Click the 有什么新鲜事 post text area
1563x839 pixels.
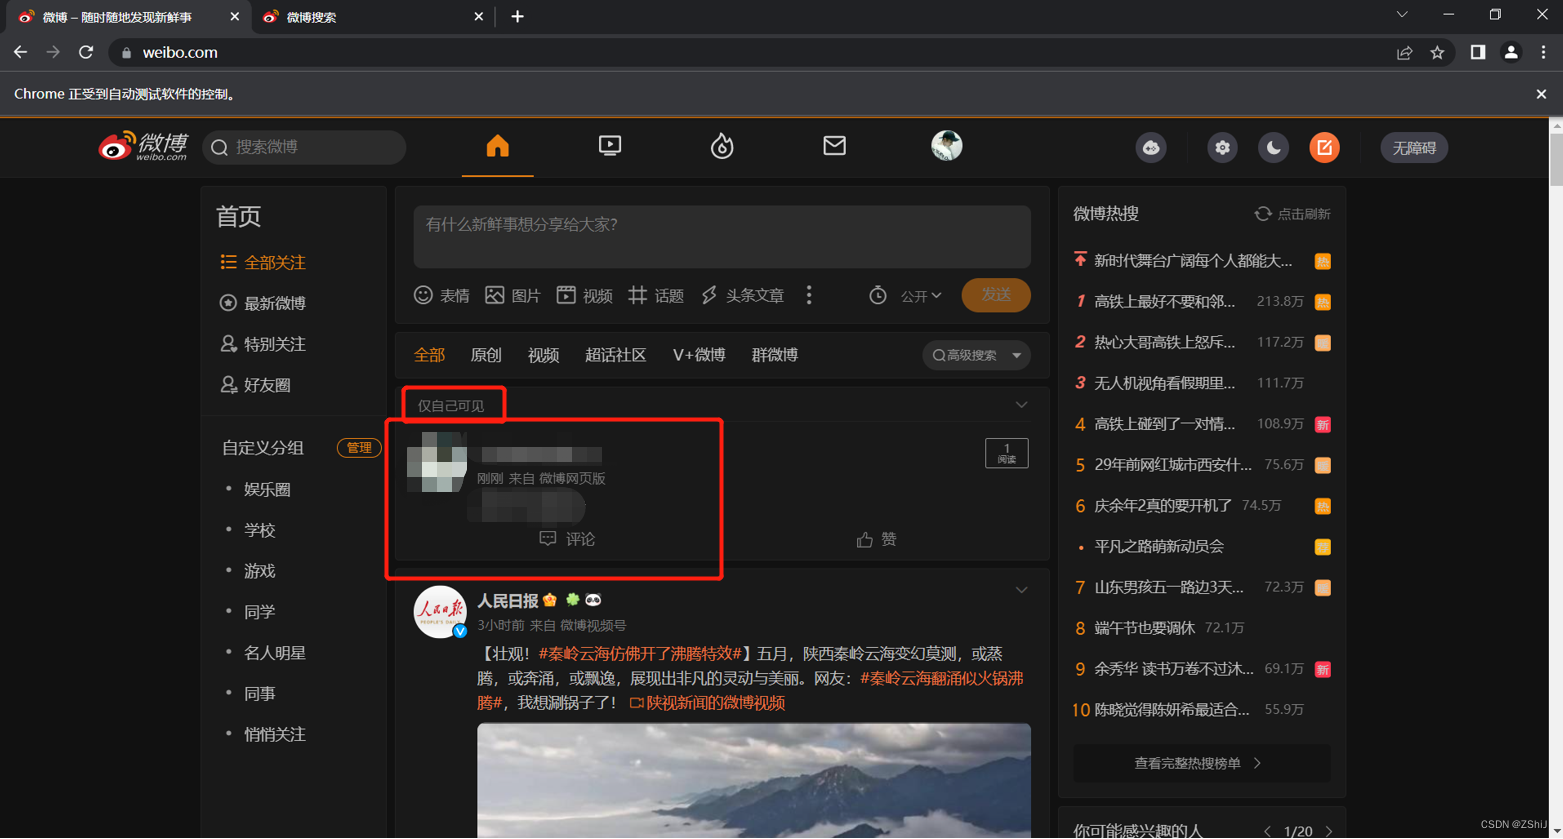click(722, 236)
